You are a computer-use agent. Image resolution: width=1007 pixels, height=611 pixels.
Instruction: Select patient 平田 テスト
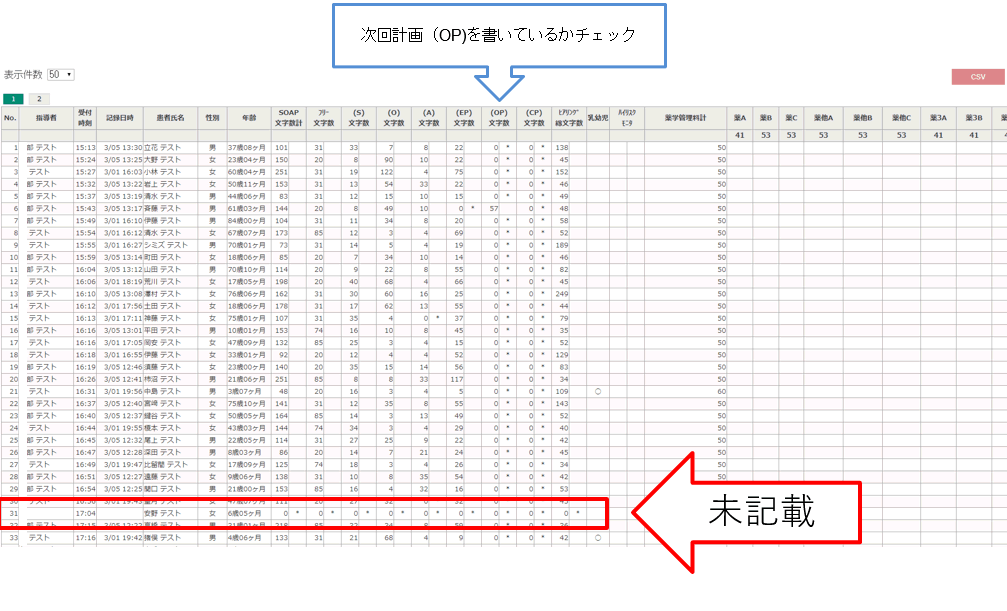click(162, 330)
